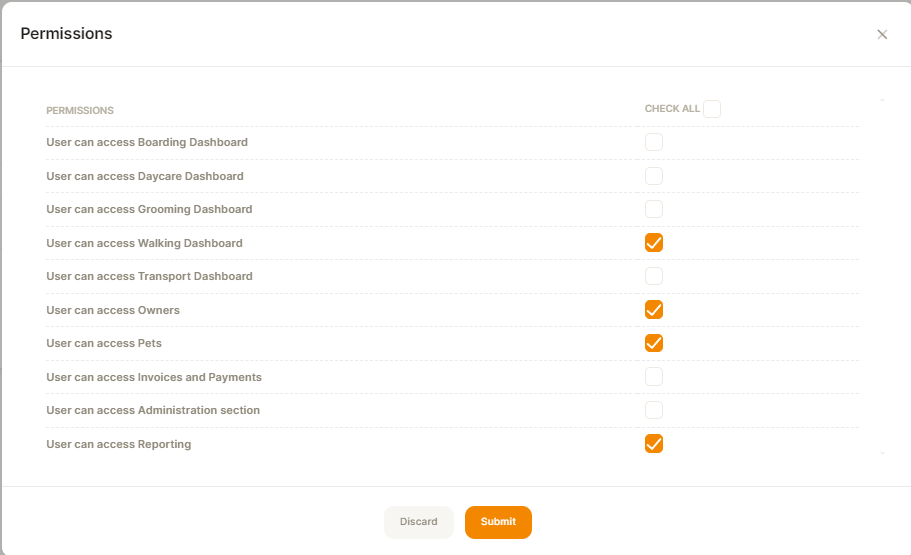Enable Administration section access checkbox

(x=654, y=410)
